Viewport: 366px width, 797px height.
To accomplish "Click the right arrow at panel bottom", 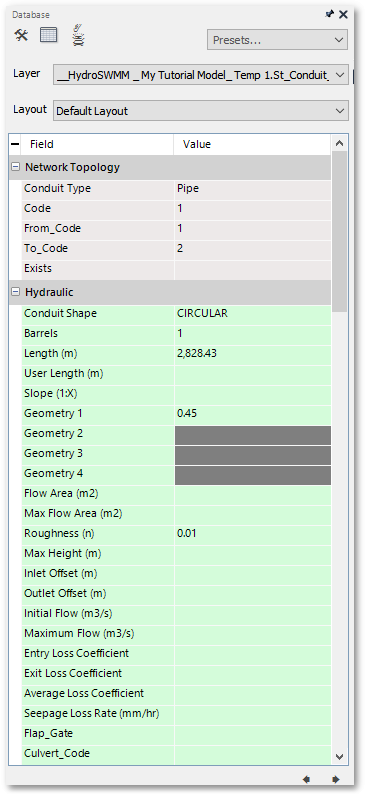I will (x=336, y=779).
